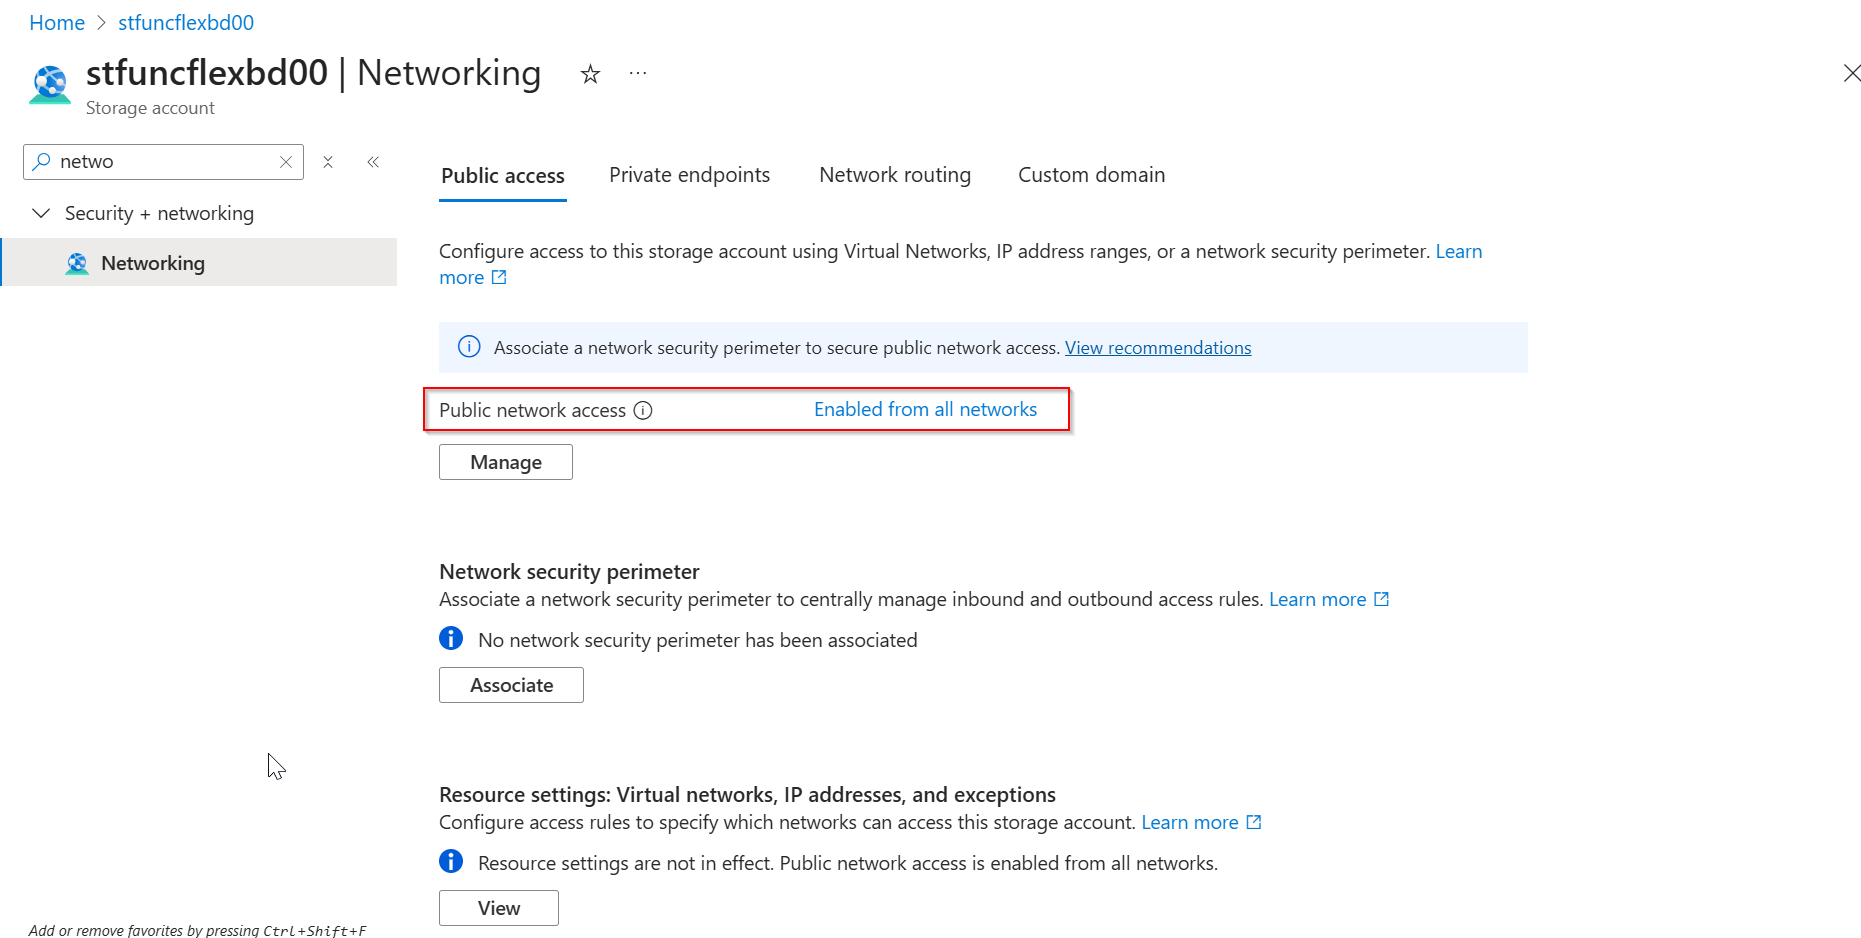Click the storage account icon in header
1861x938 pixels.
point(50,85)
